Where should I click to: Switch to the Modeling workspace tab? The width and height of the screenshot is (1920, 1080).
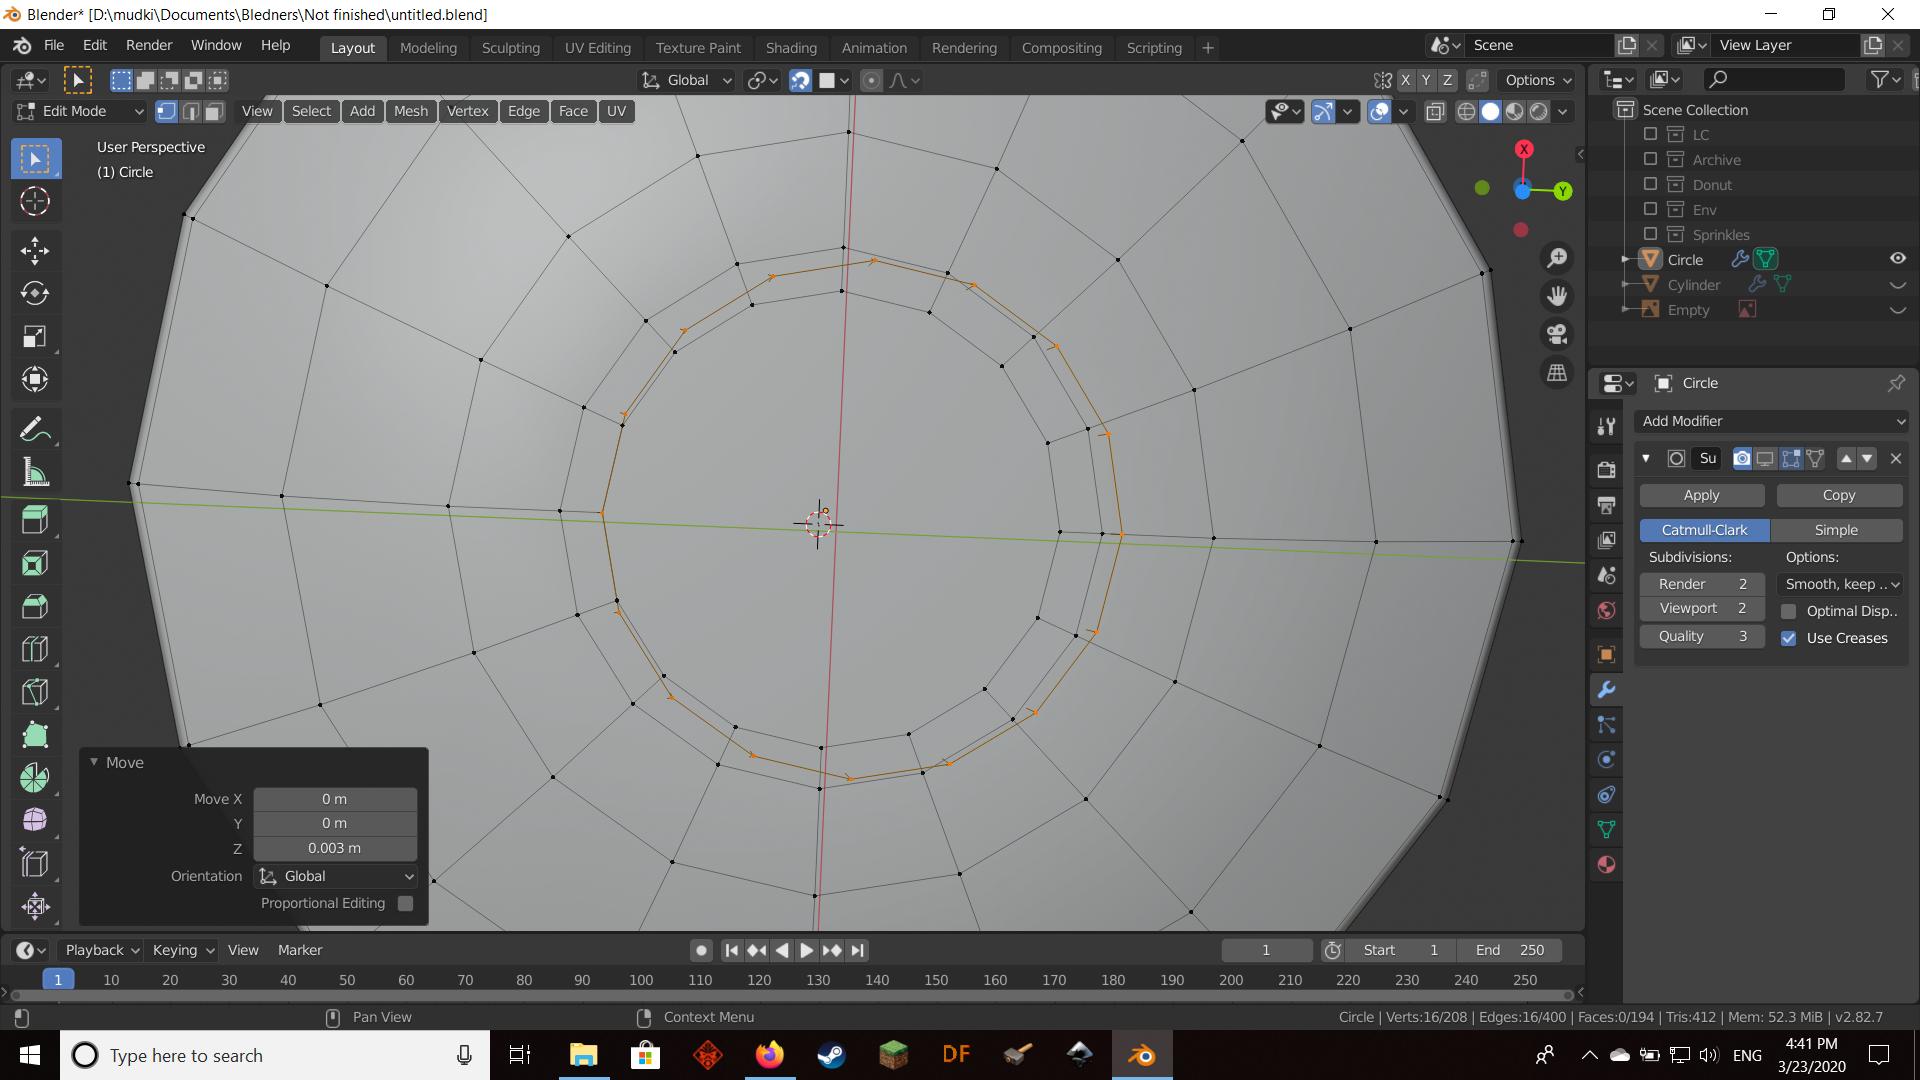click(x=428, y=47)
